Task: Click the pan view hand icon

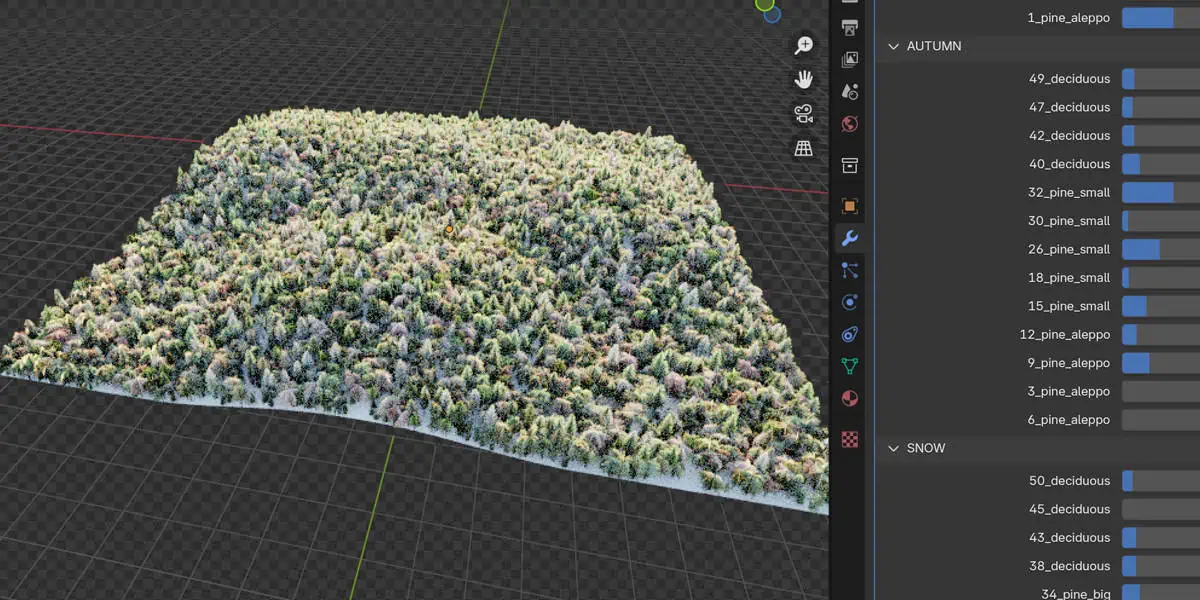Action: pyautogui.click(x=803, y=79)
